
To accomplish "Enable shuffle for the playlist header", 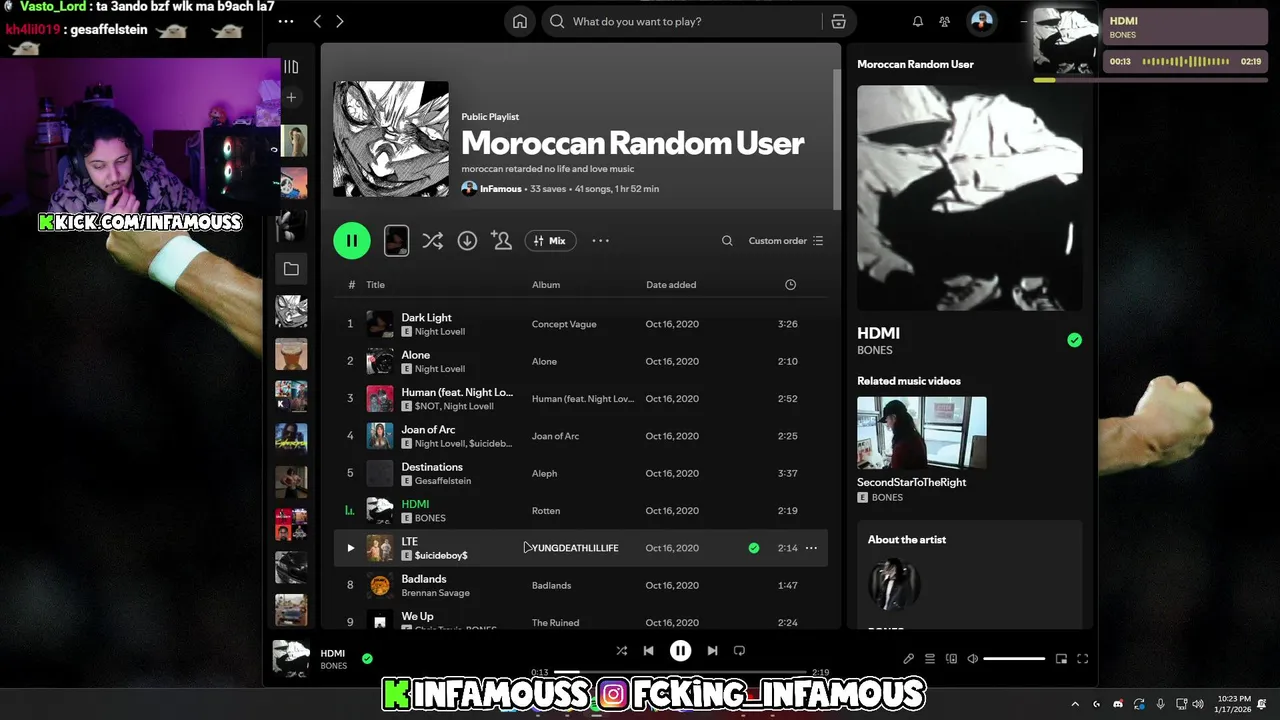I will tap(432, 240).
